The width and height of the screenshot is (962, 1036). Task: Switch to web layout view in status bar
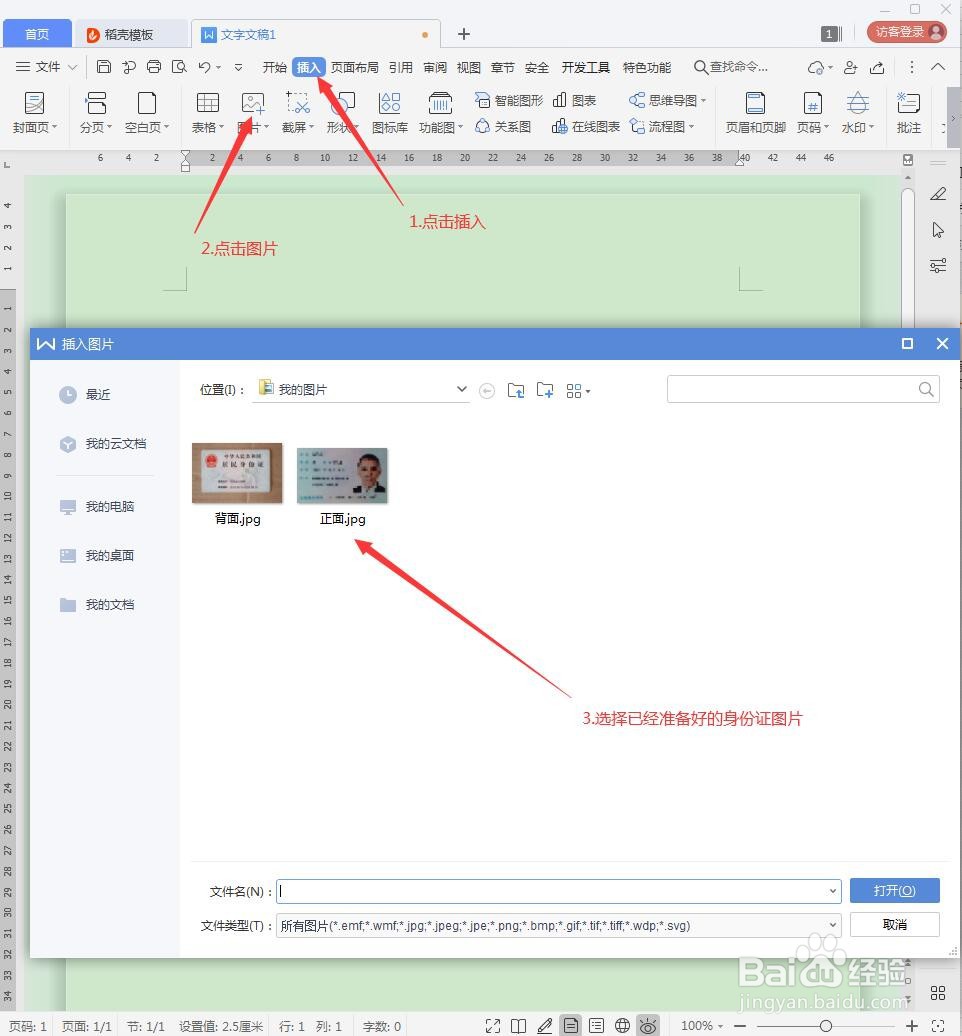point(622,1025)
